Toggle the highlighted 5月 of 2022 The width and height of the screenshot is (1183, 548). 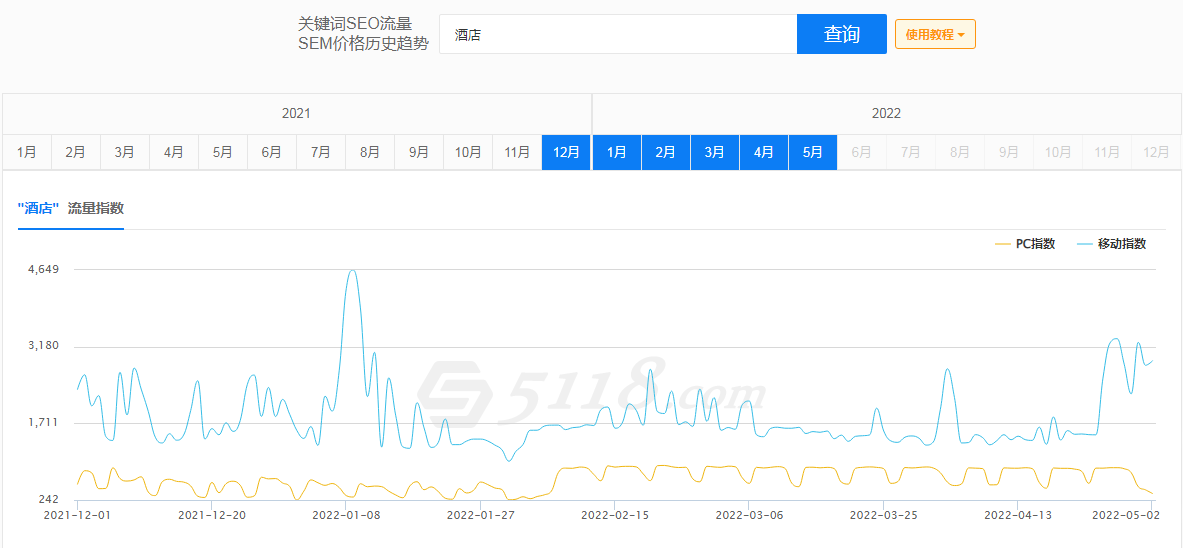813,152
